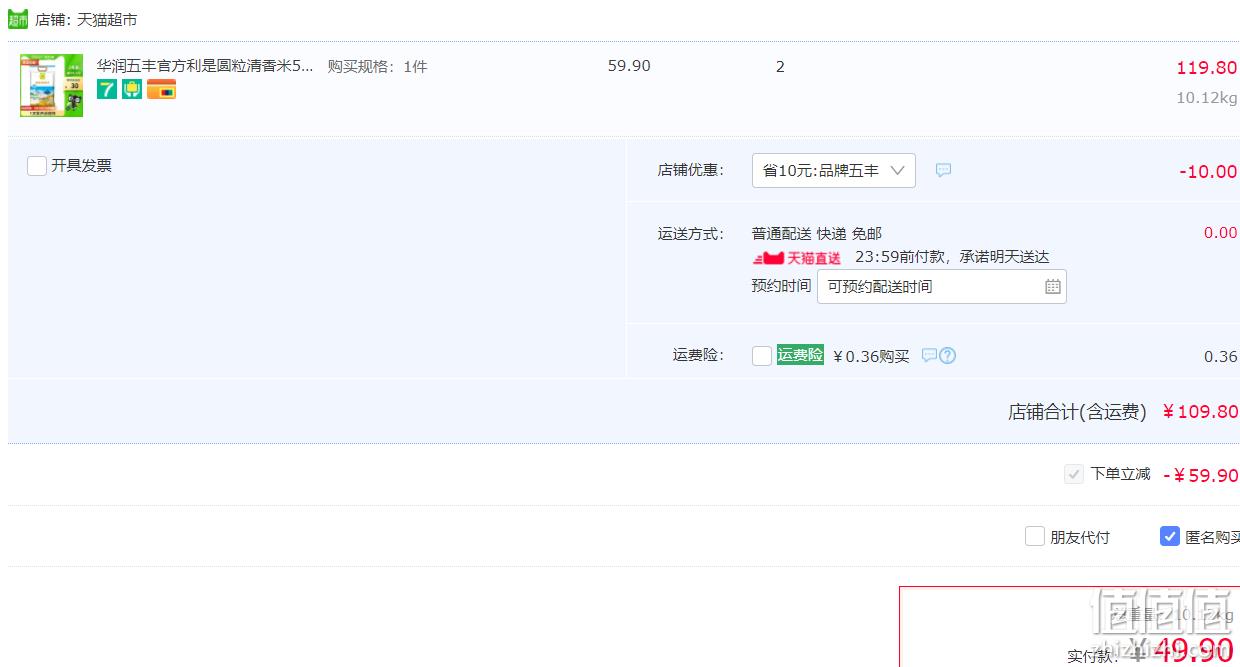Click the question mark help icon for 运费险
Image resolution: width=1240 pixels, height=667 pixels.
click(x=948, y=355)
